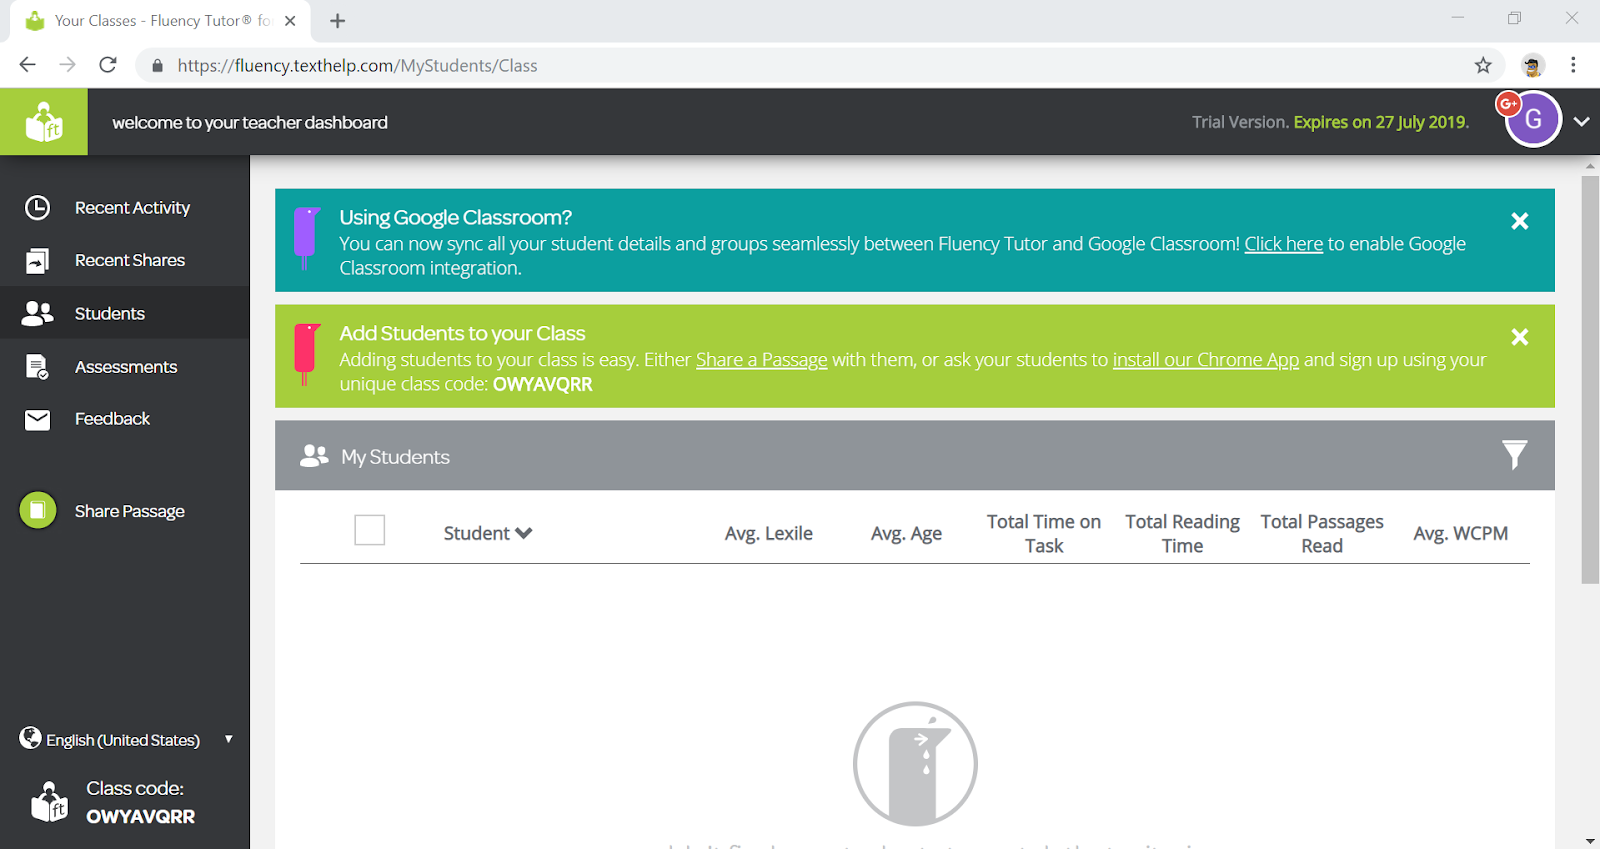Sort by Total Time on Task header

click(x=1044, y=533)
